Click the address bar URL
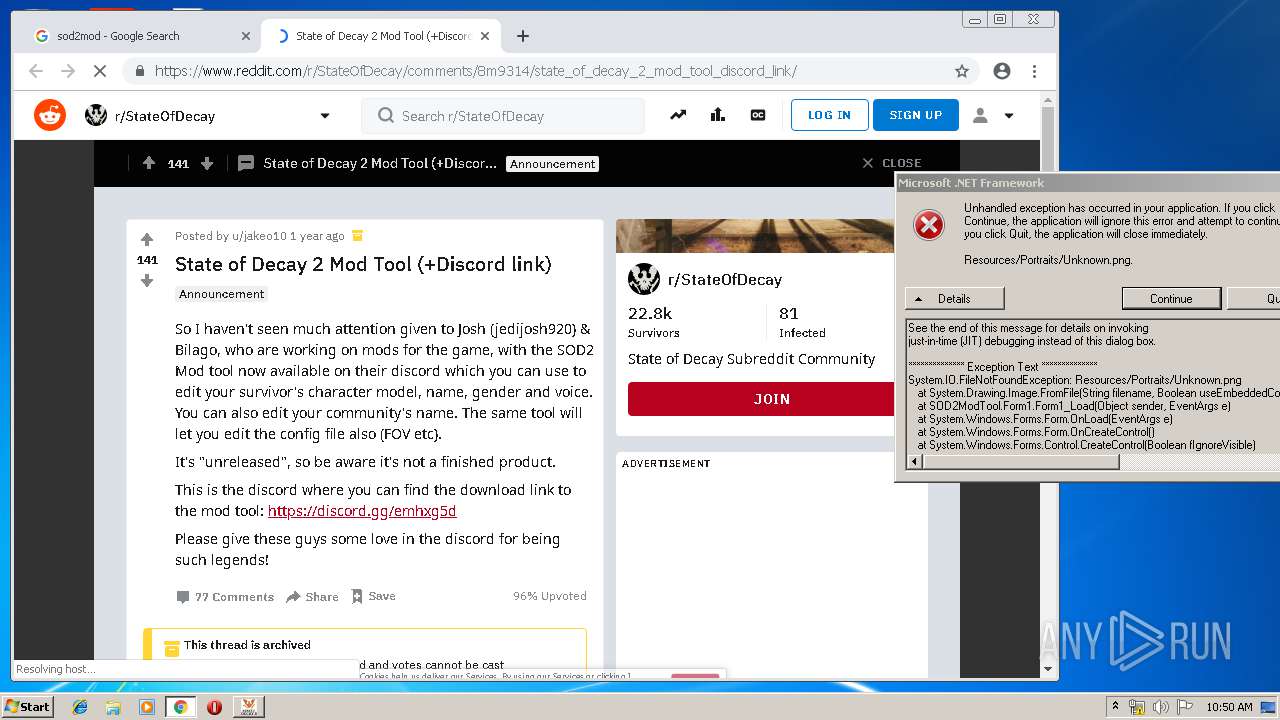 coord(476,71)
